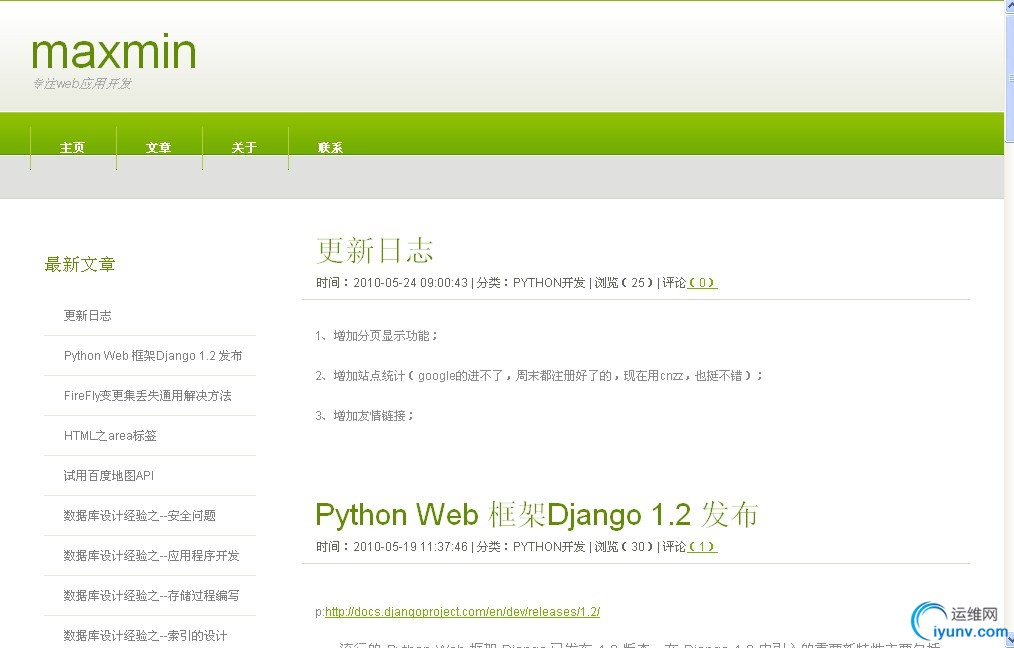
Task: Open the 主页 navigation tab
Action: pyautogui.click(x=72, y=147)
